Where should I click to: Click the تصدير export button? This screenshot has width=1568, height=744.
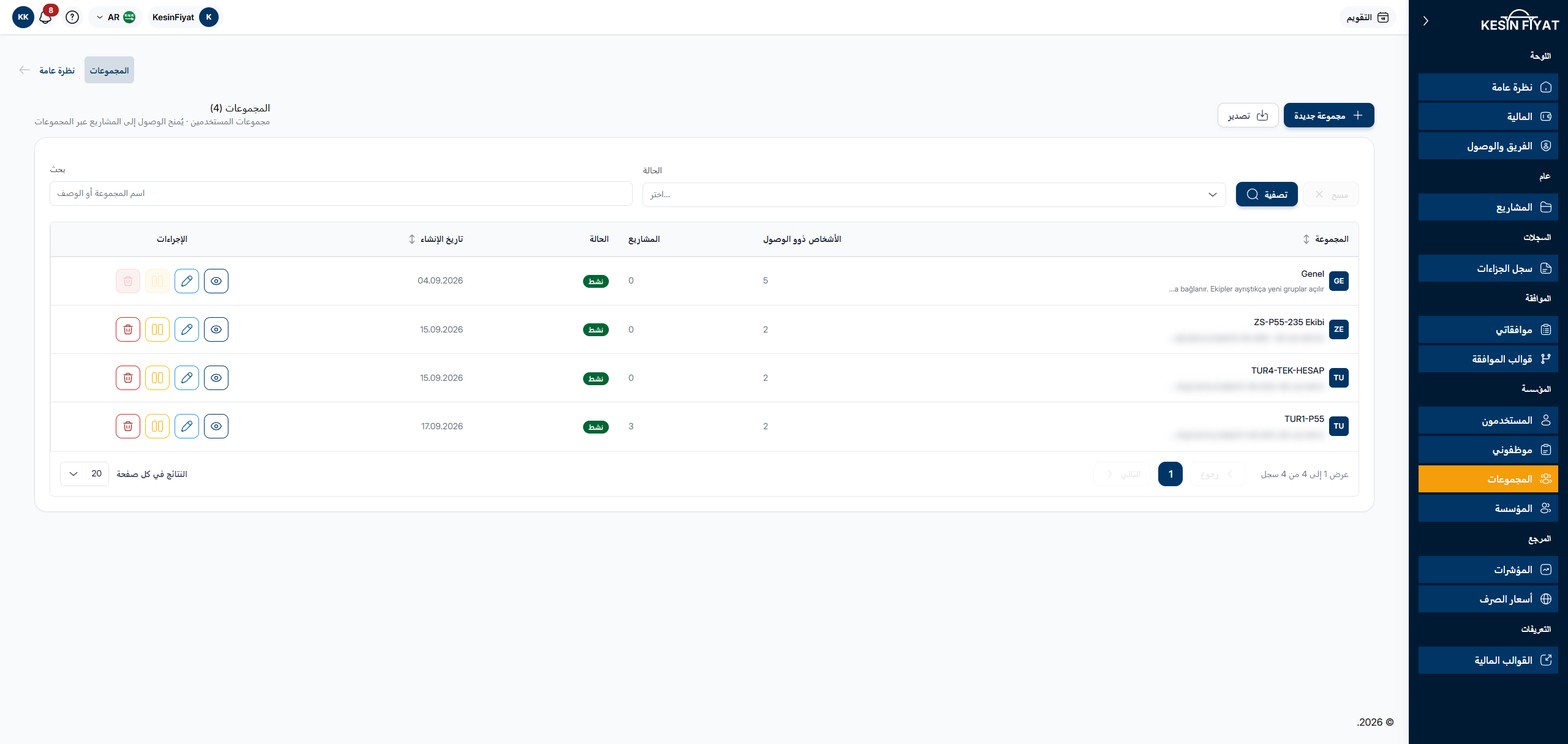1248,116
